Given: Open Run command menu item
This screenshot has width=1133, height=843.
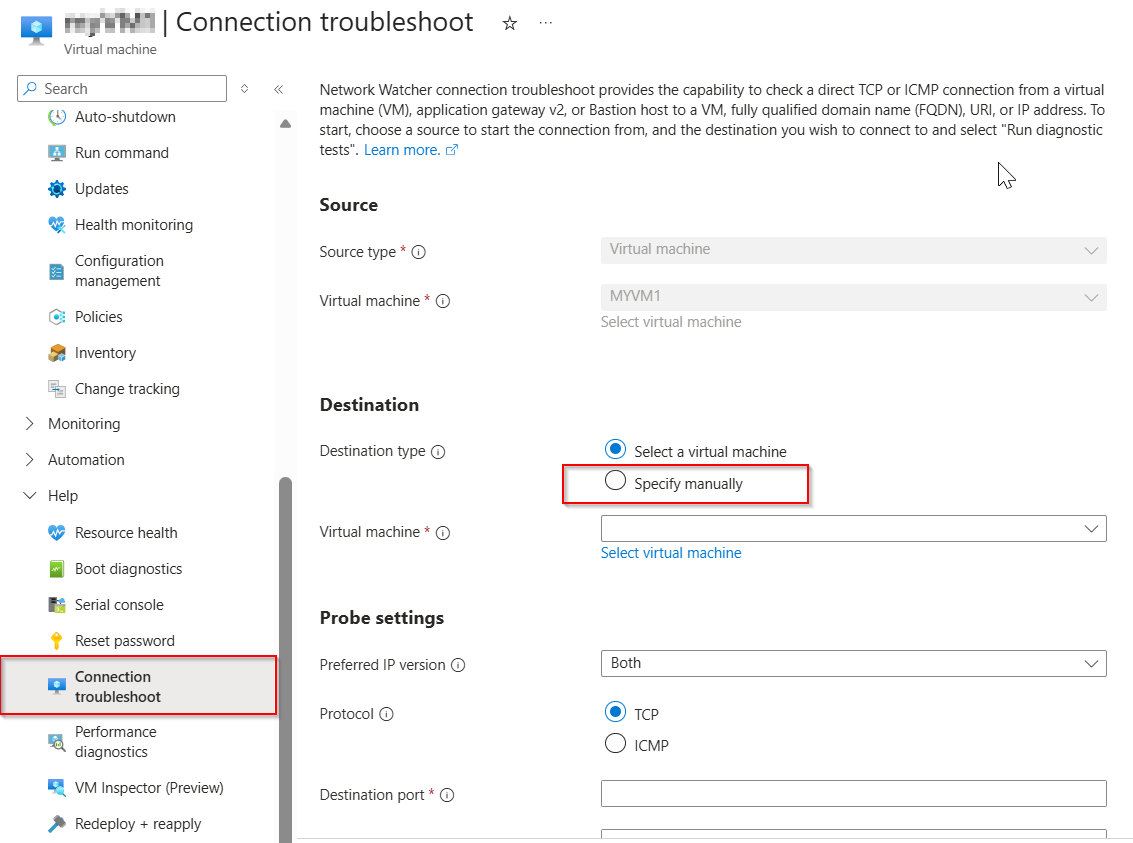Looking at the screenshot, I should [x=121, y=153].
